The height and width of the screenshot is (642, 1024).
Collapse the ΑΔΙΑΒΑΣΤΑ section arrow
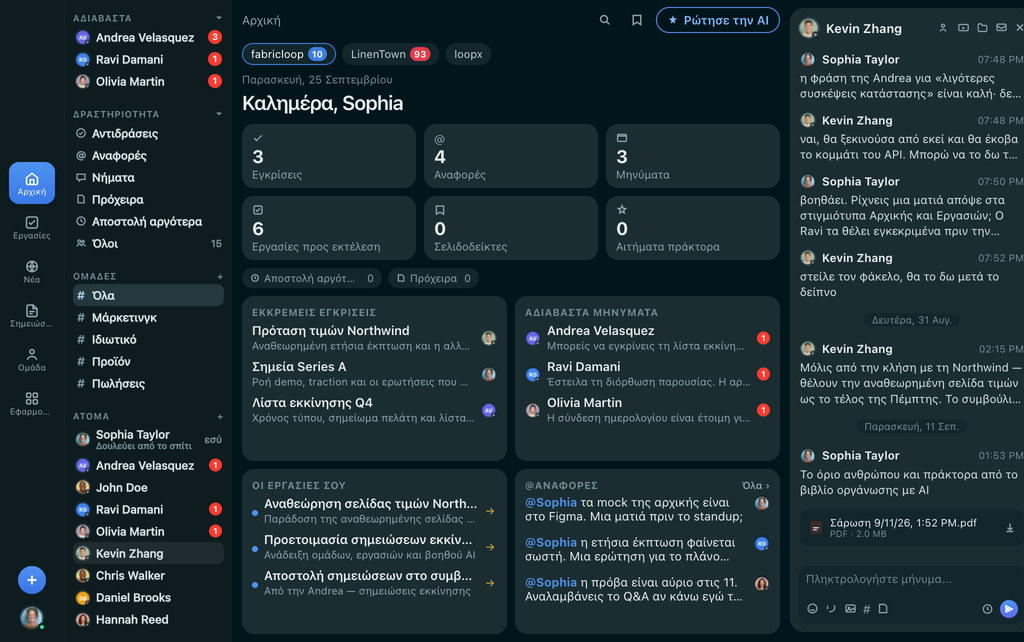(x=219, y=18)
